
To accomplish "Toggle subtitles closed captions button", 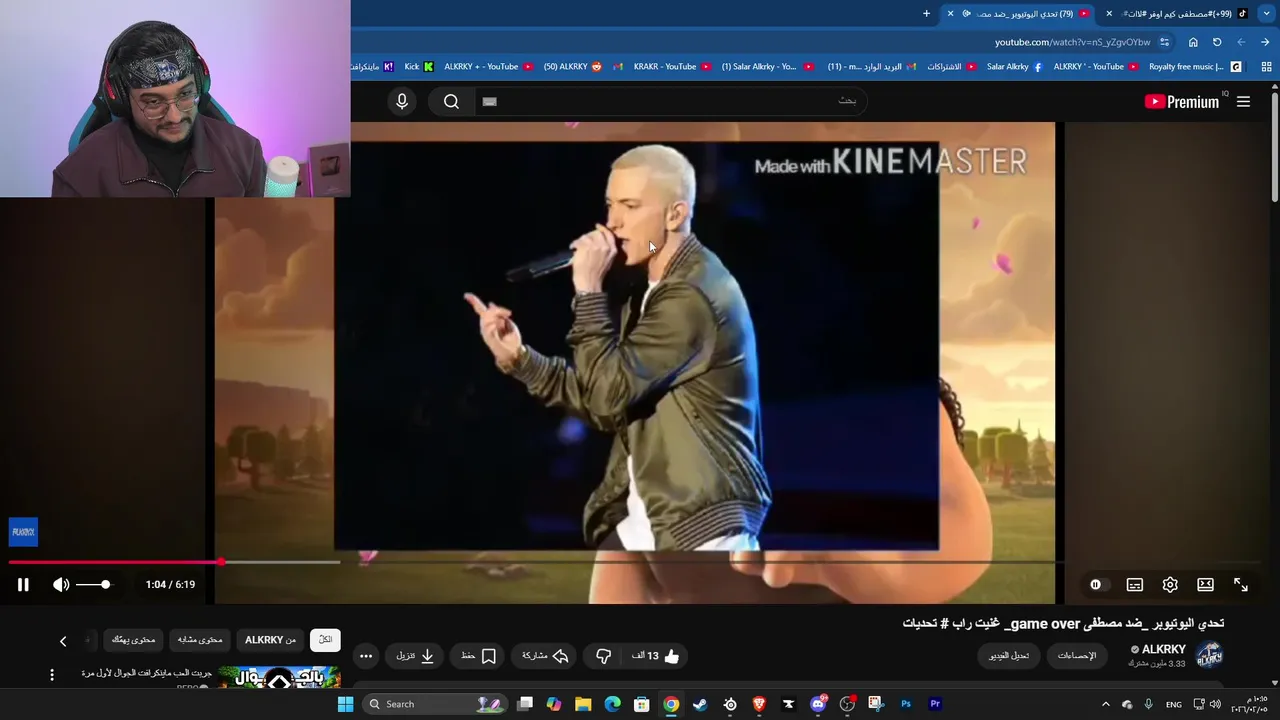I will click(1134, 585).
